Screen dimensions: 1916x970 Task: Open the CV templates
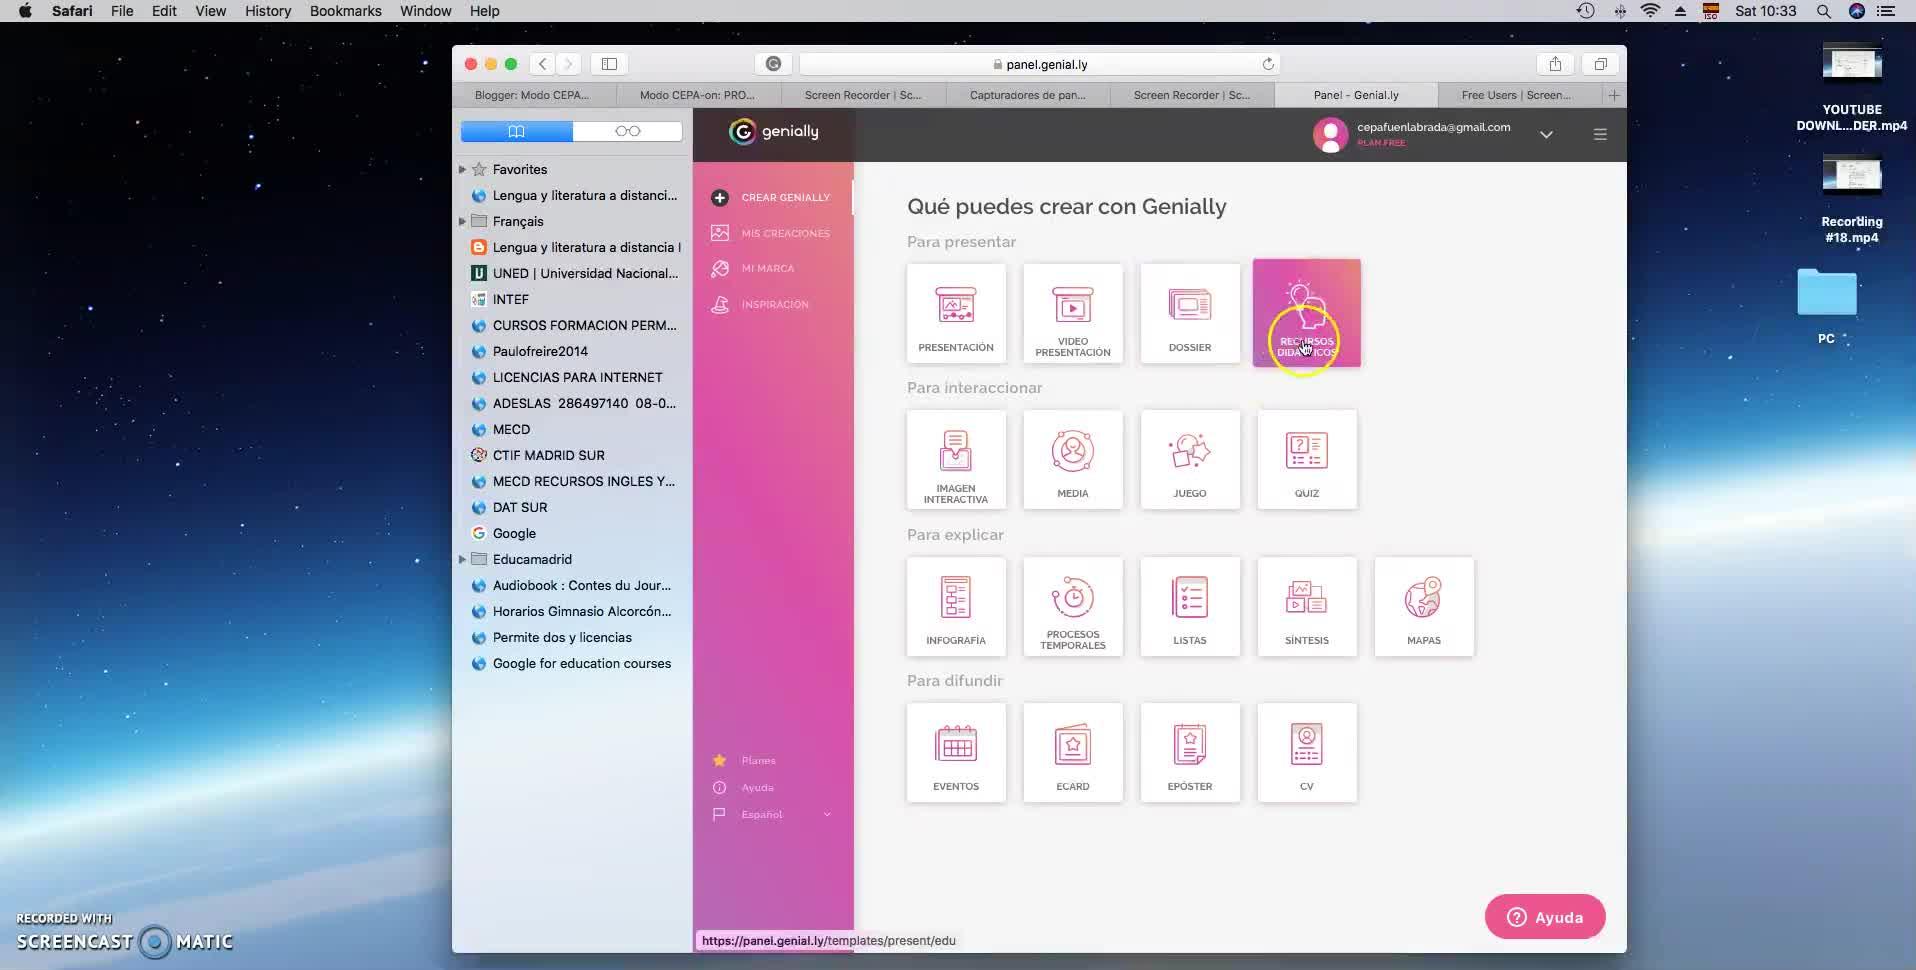click(1307, 753)
